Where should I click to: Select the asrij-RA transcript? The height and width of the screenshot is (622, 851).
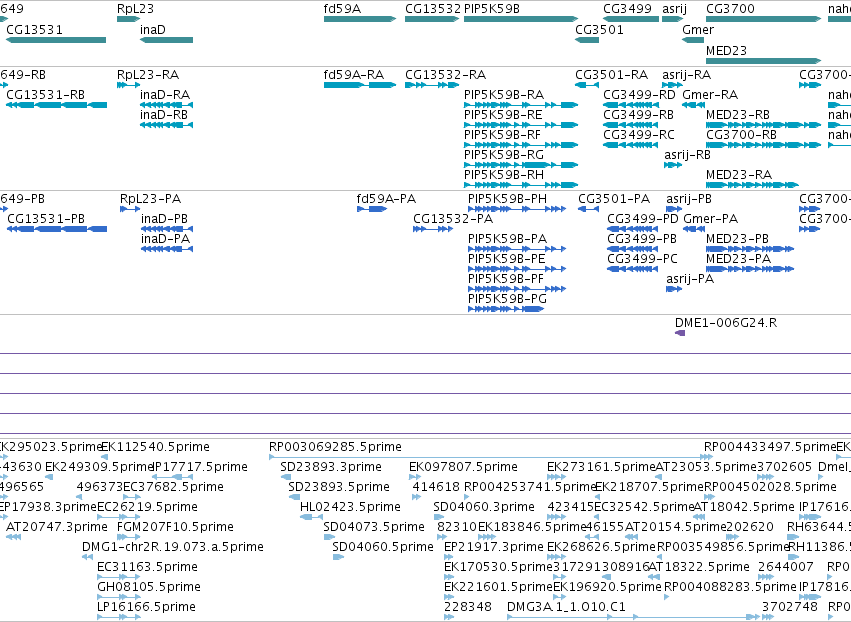pos(672,85)
